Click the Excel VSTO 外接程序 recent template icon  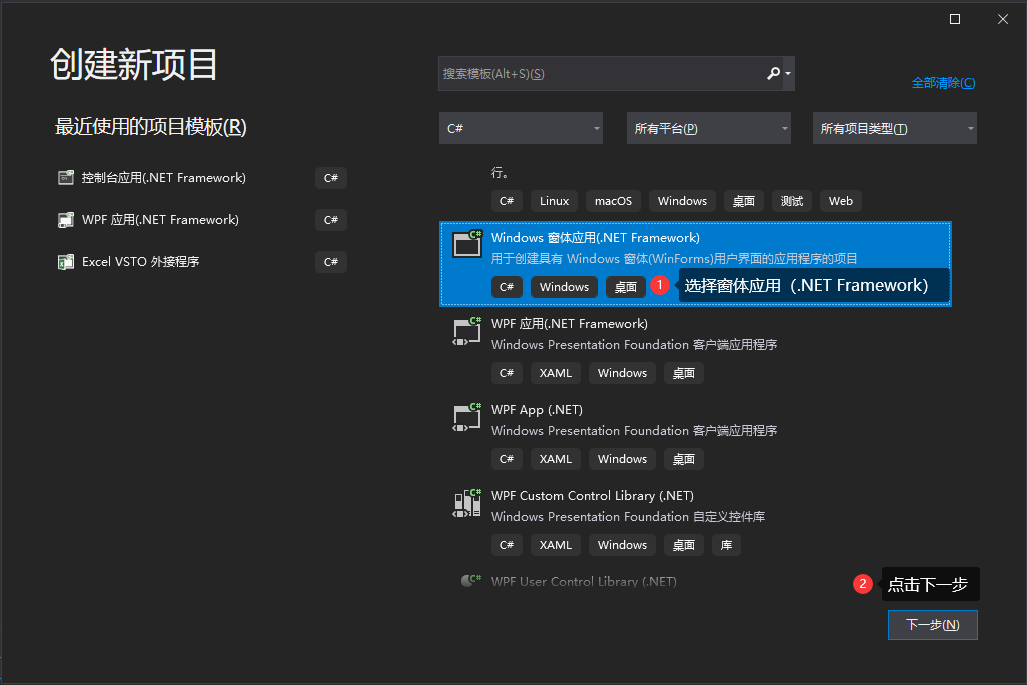[65, 262]
